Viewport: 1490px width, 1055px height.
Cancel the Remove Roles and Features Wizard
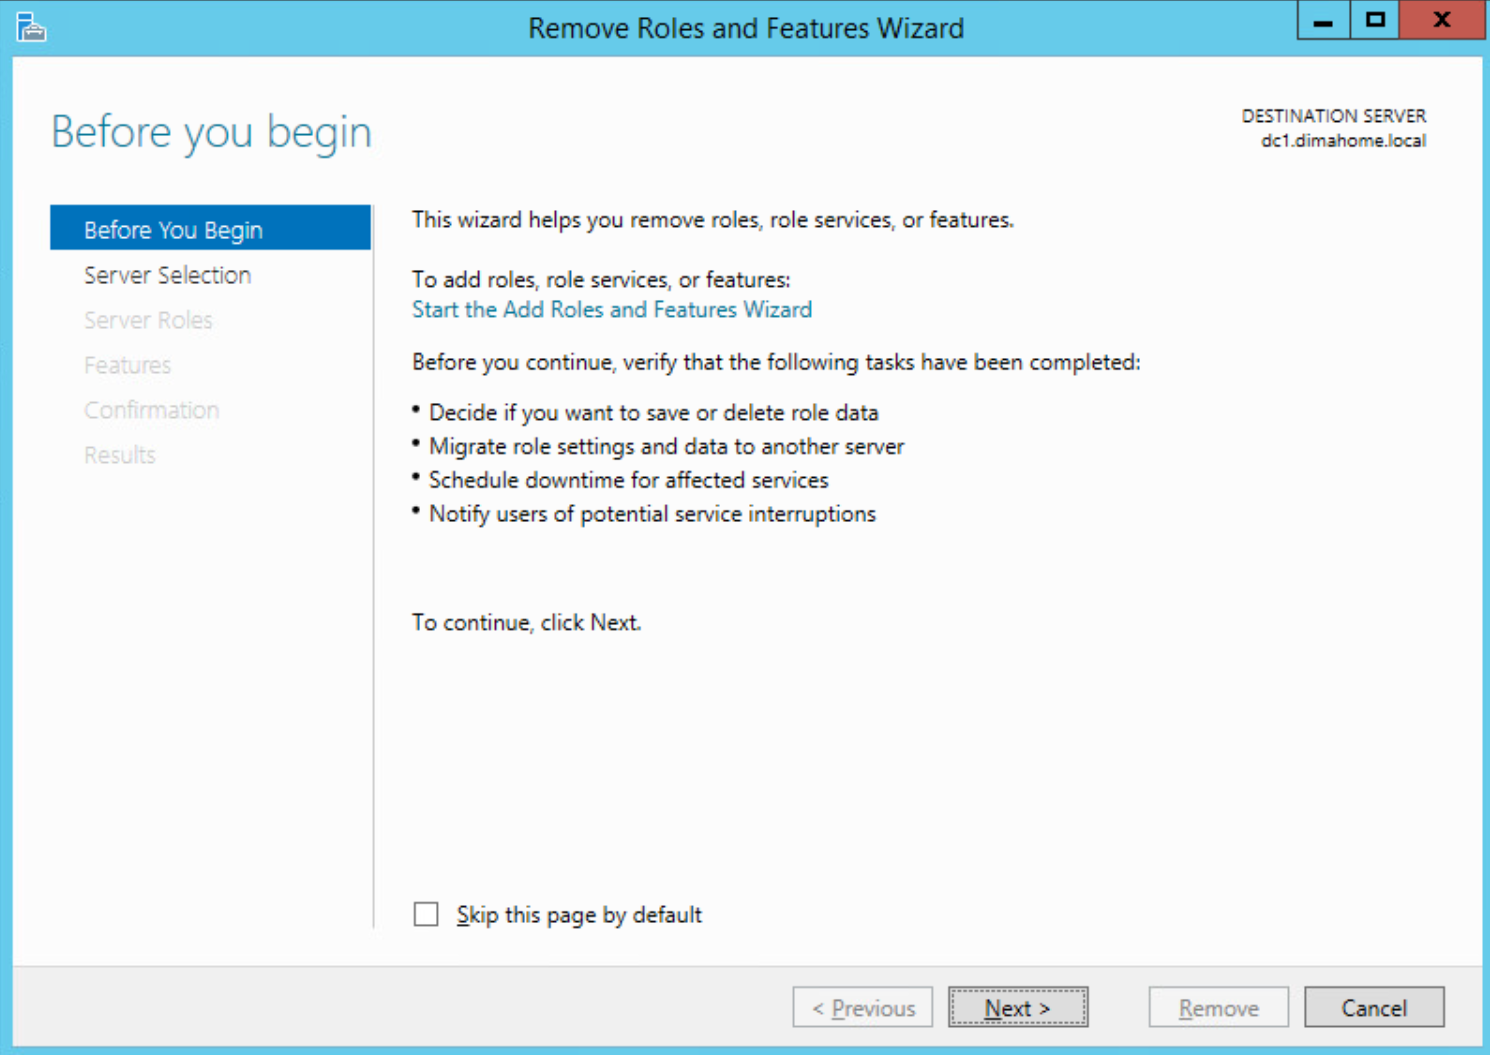[x=1374, y=1007]
